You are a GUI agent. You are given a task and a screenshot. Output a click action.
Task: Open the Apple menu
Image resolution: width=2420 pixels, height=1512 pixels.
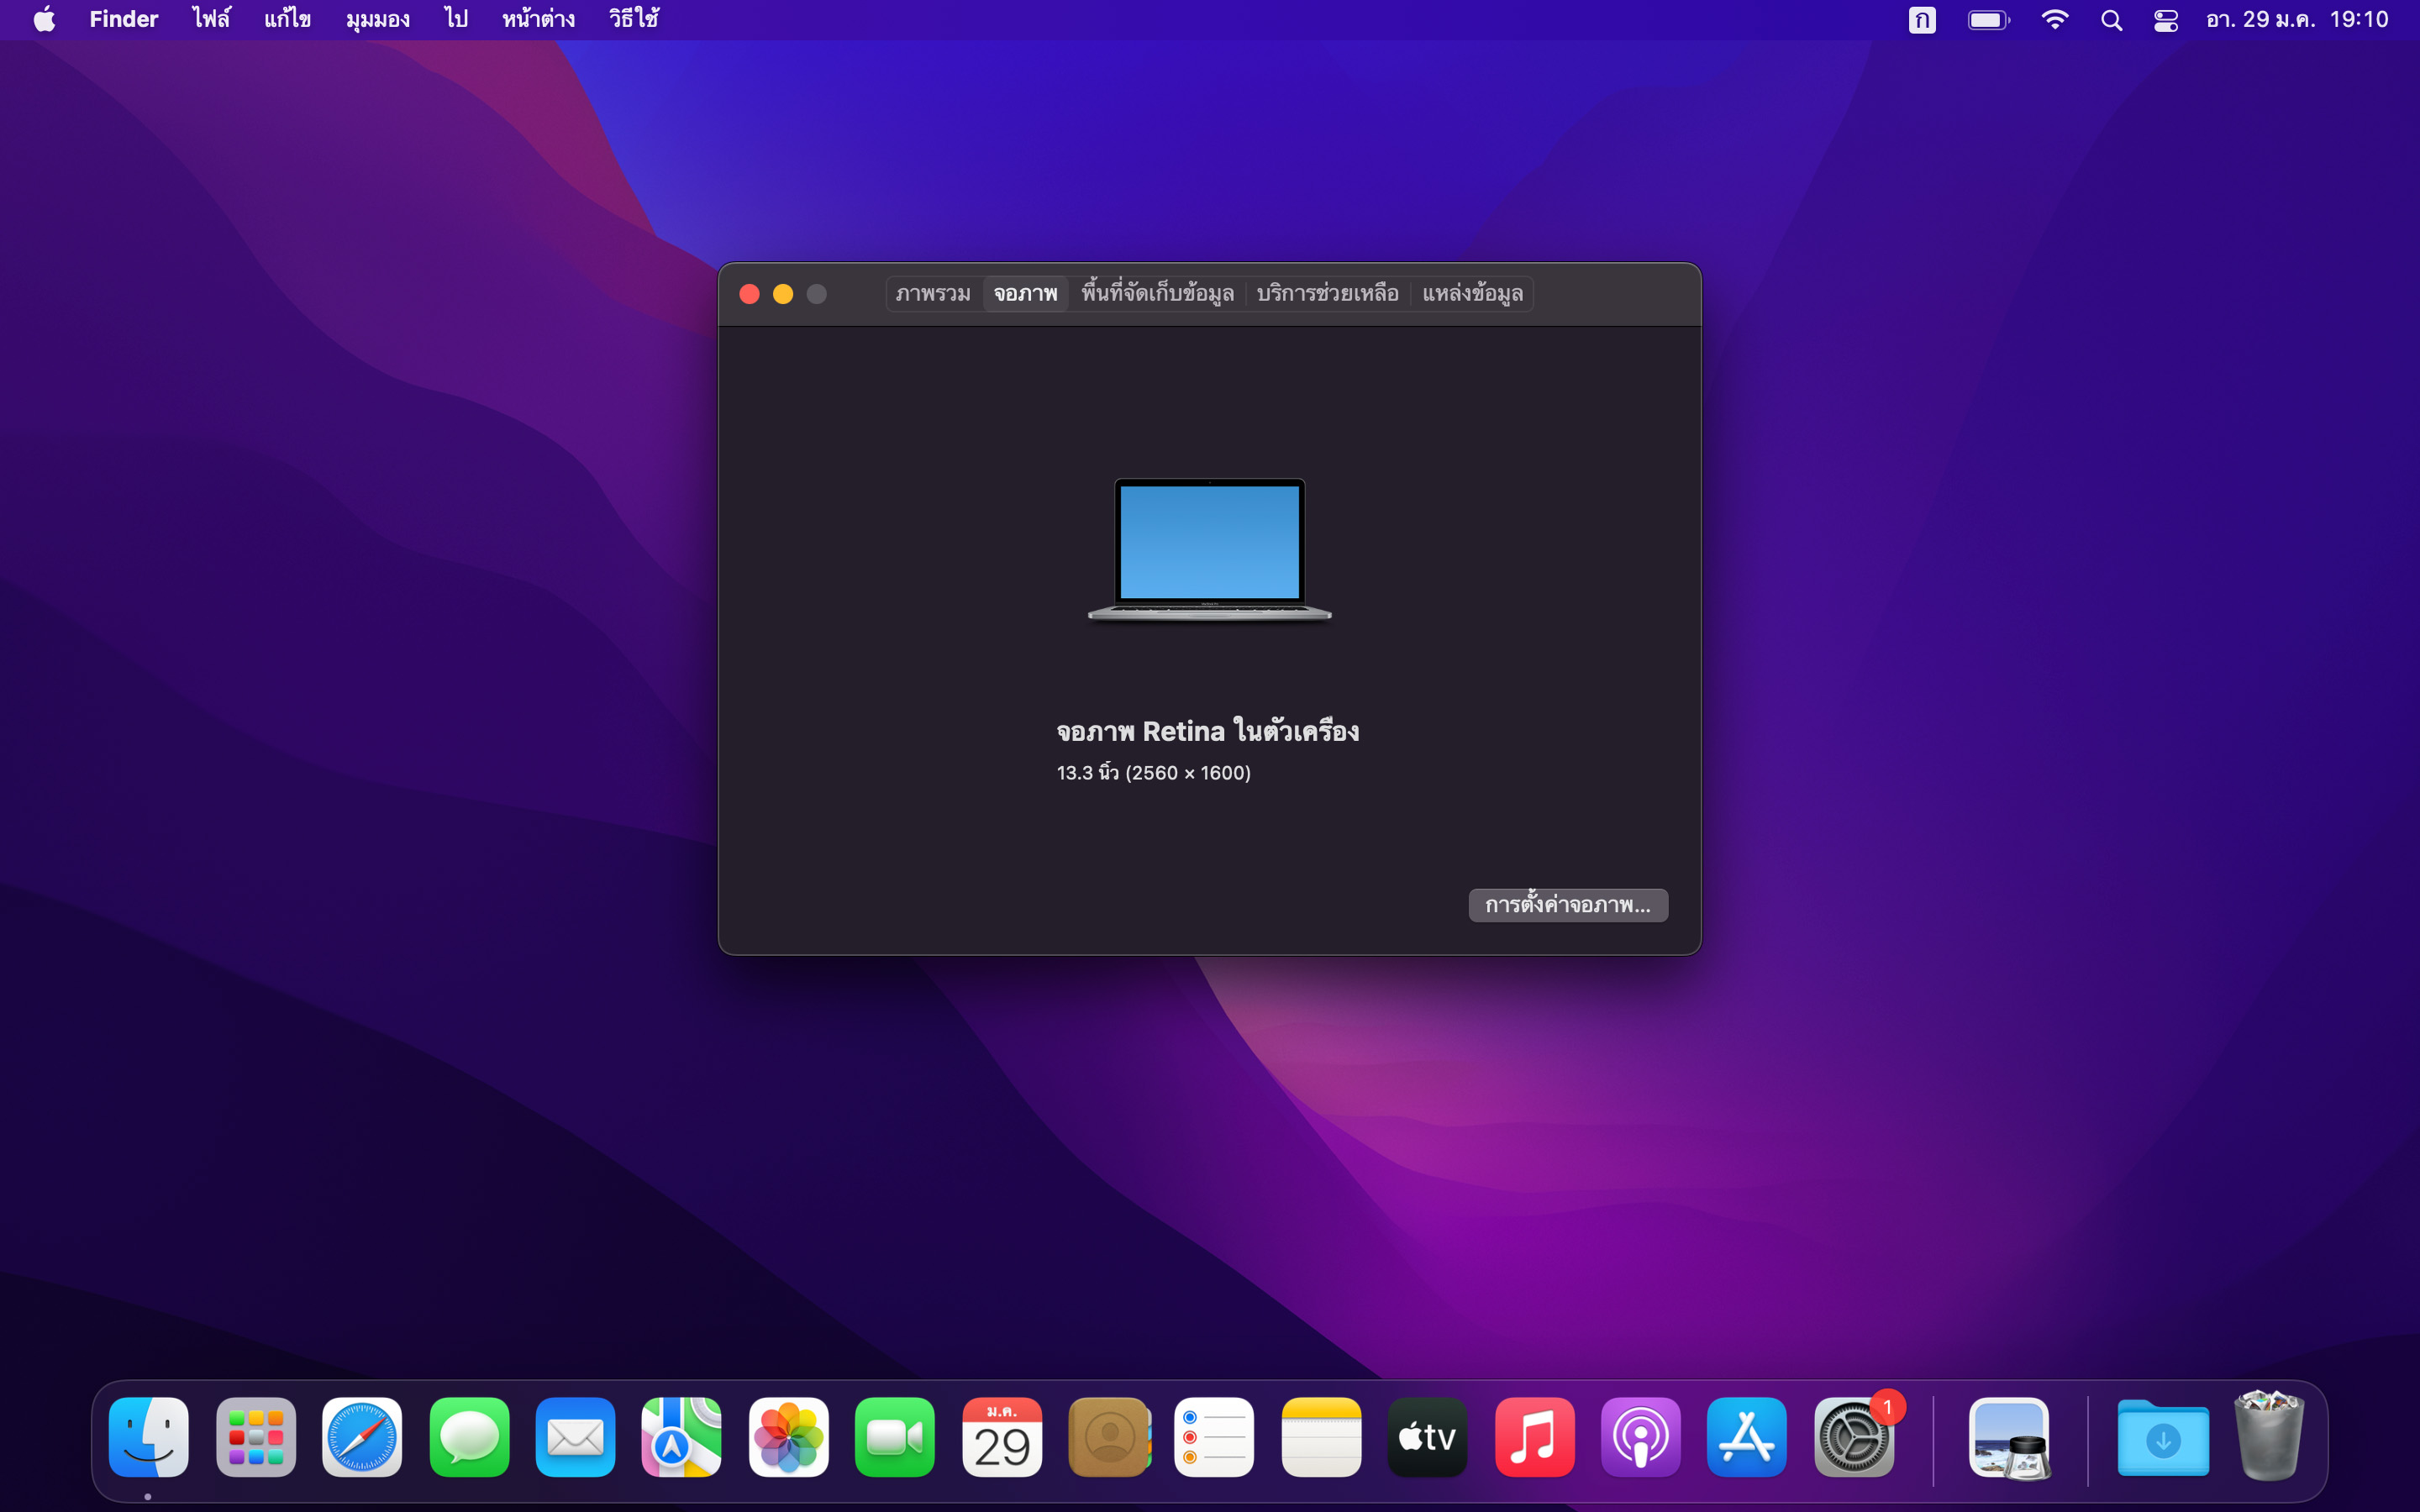pyautogui.click(x=44, y=20)
